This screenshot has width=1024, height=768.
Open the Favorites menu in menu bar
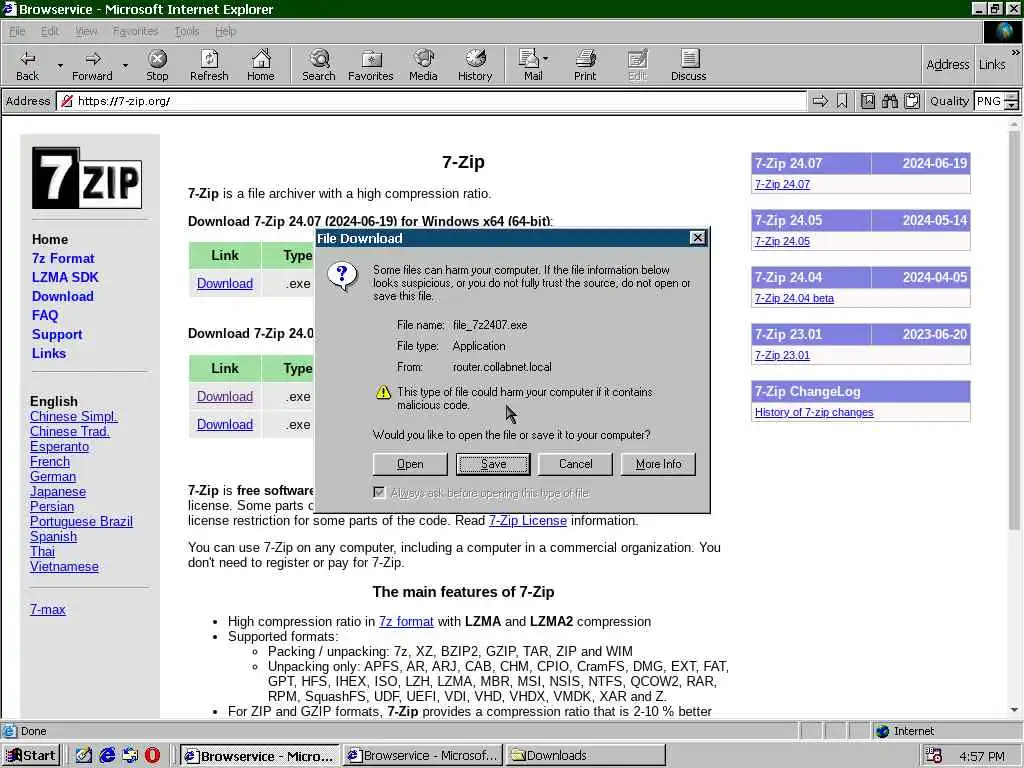[x=135, y=31]
